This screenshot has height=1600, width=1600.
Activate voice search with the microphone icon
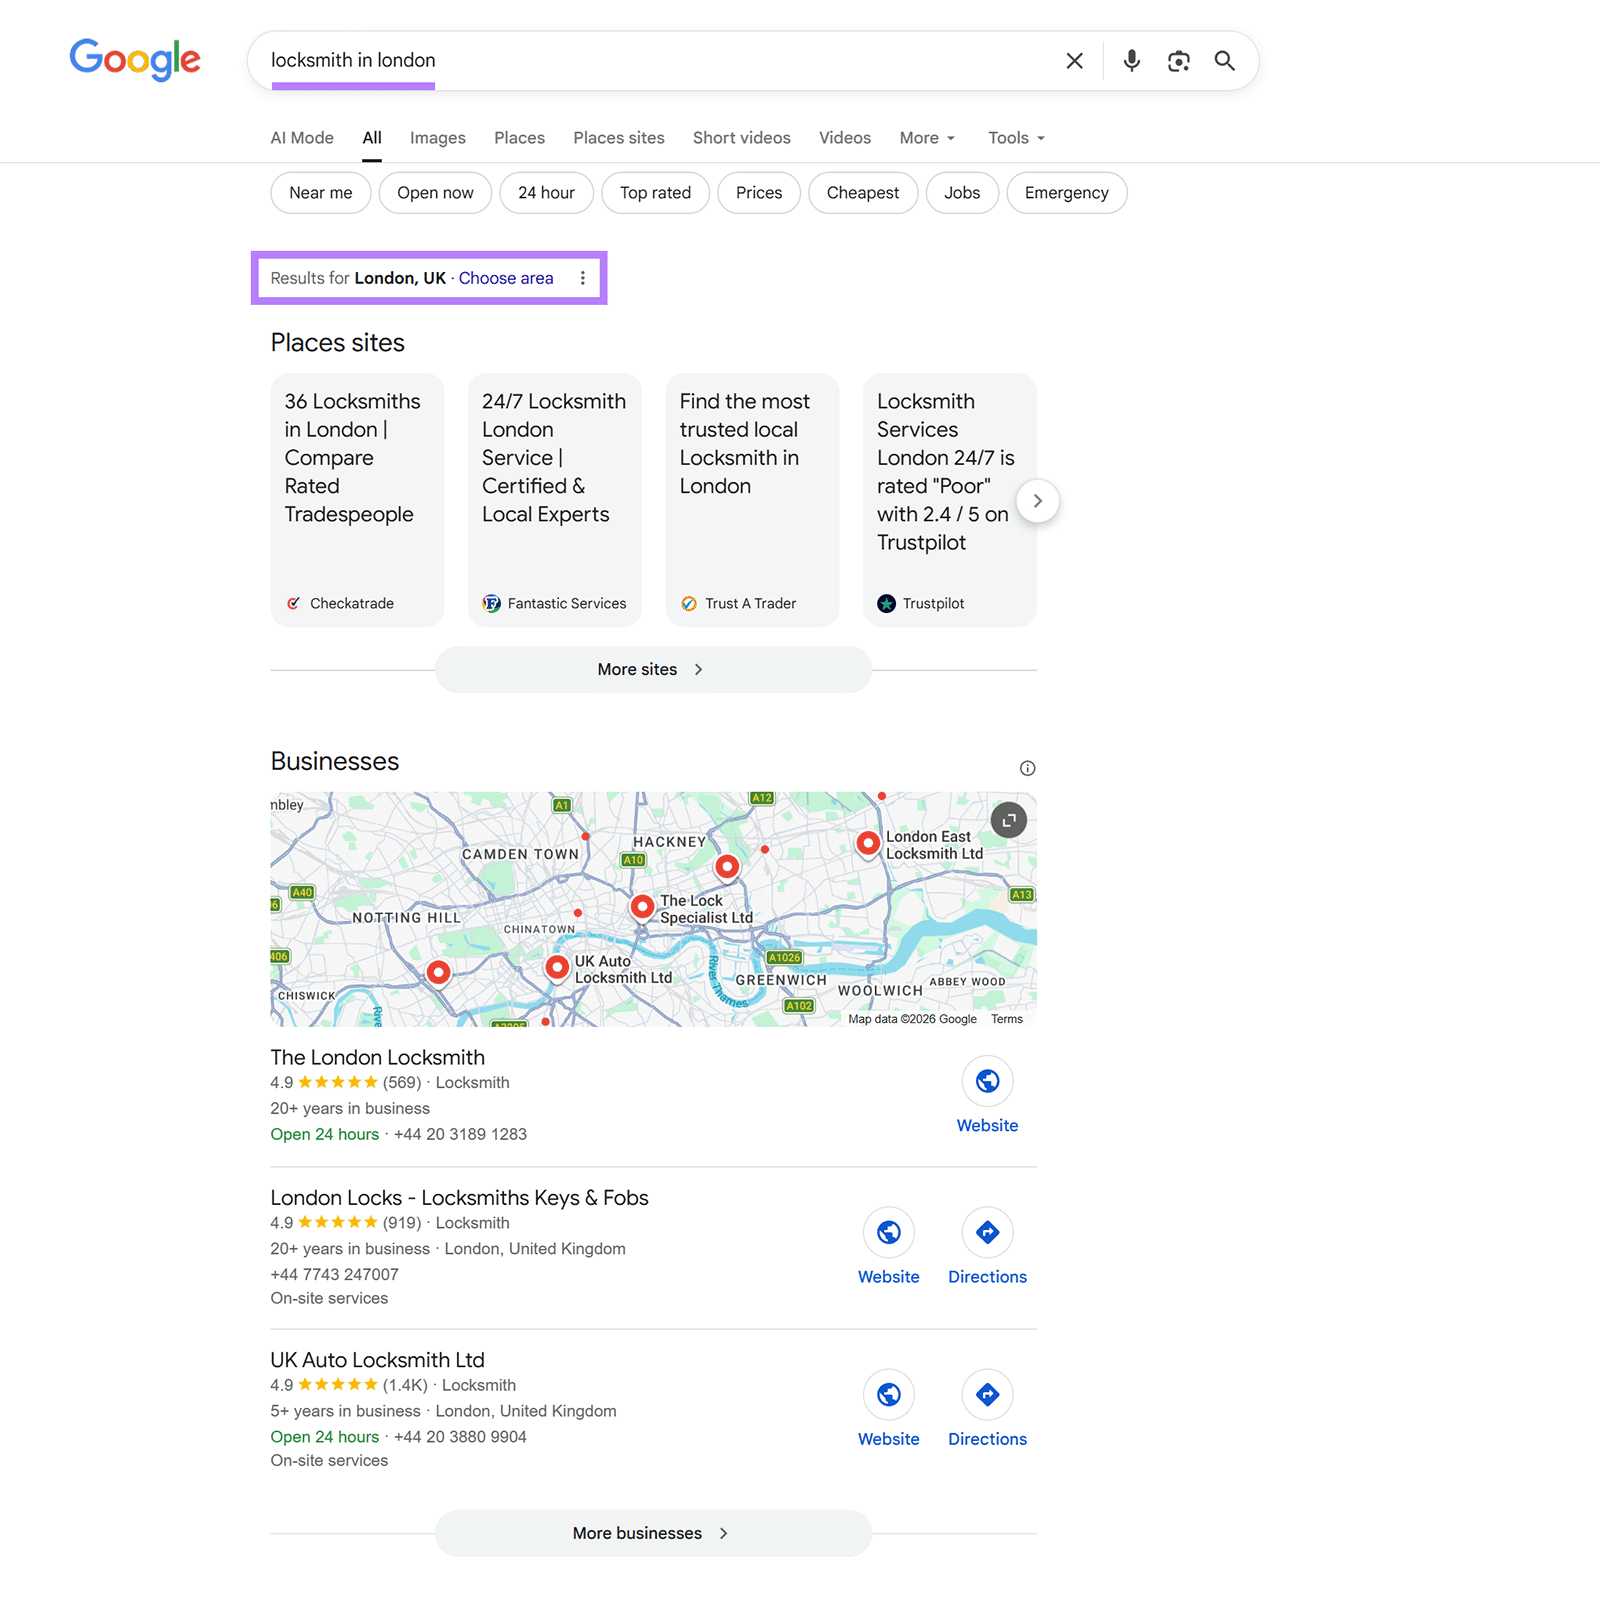tap(1131, 60)
